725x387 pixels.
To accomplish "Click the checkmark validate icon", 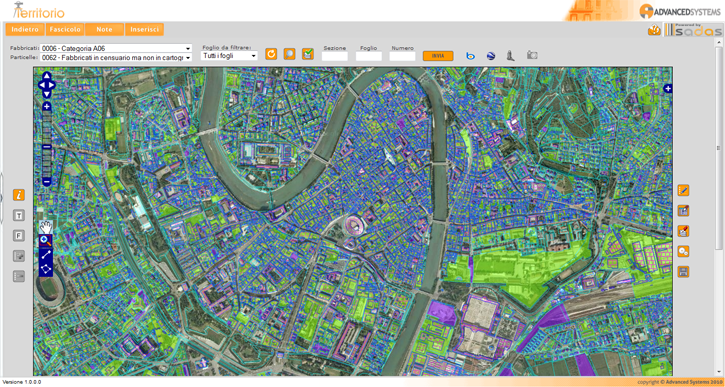I will click(308, 54).
